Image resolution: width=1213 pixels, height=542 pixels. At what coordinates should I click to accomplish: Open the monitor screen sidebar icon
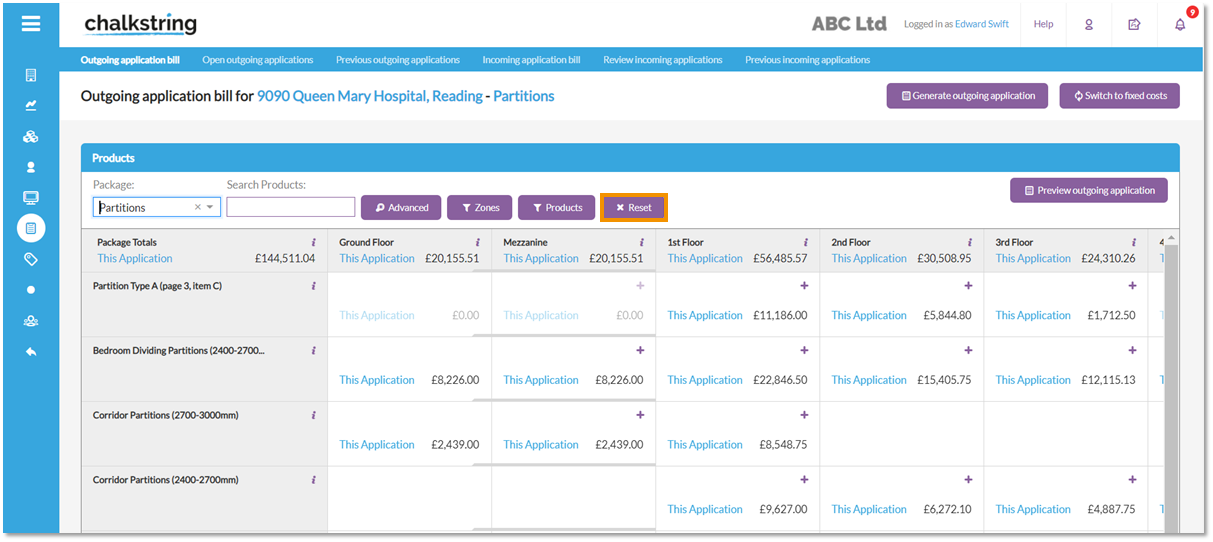(x=31, y=198)
